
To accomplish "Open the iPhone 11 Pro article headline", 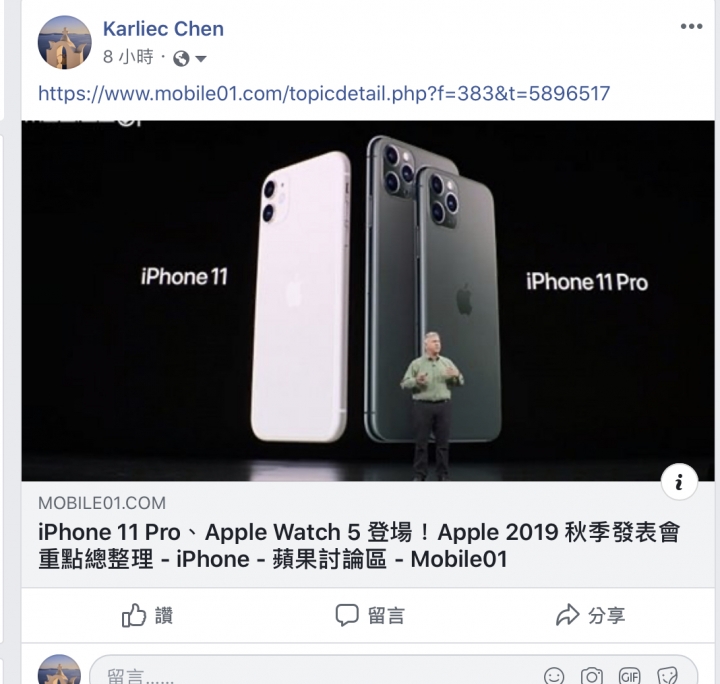I will [x=359, y=545].
